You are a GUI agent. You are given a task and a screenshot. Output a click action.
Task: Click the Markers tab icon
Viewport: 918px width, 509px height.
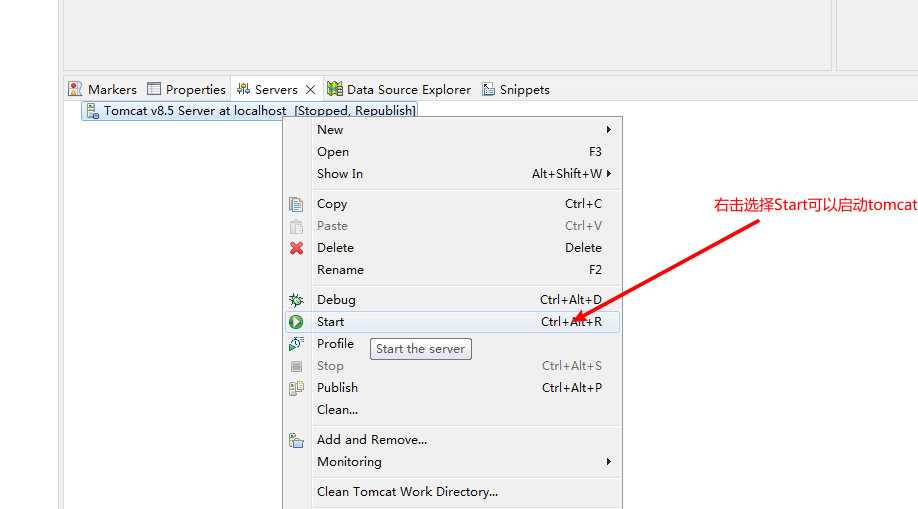(75, 89)
